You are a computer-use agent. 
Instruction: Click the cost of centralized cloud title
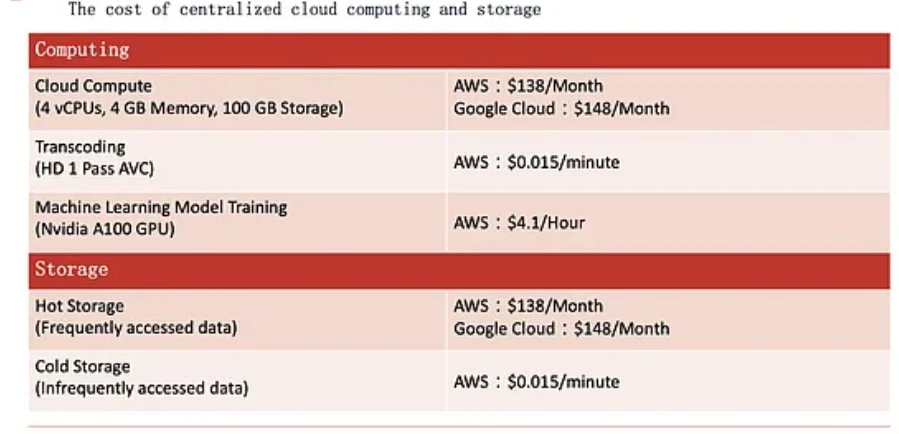(304, 9)
